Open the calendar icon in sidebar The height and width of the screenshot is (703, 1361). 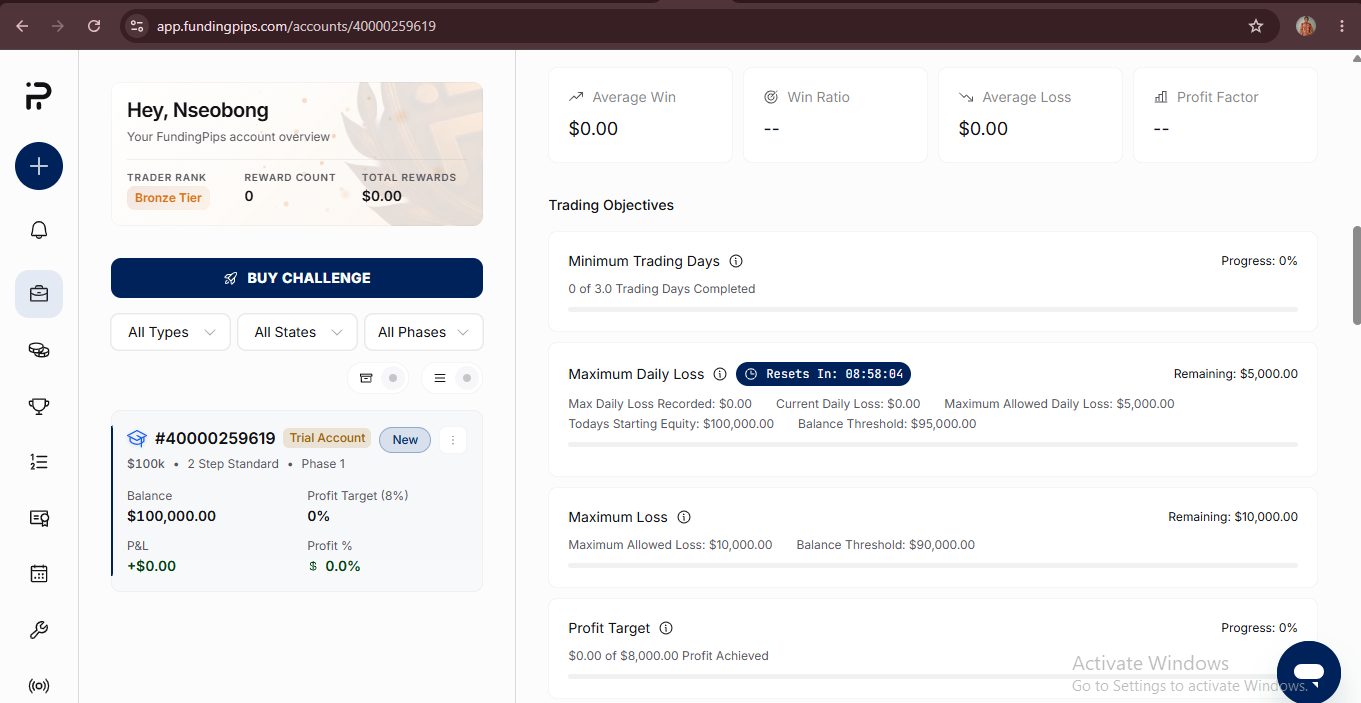[39, 574]
